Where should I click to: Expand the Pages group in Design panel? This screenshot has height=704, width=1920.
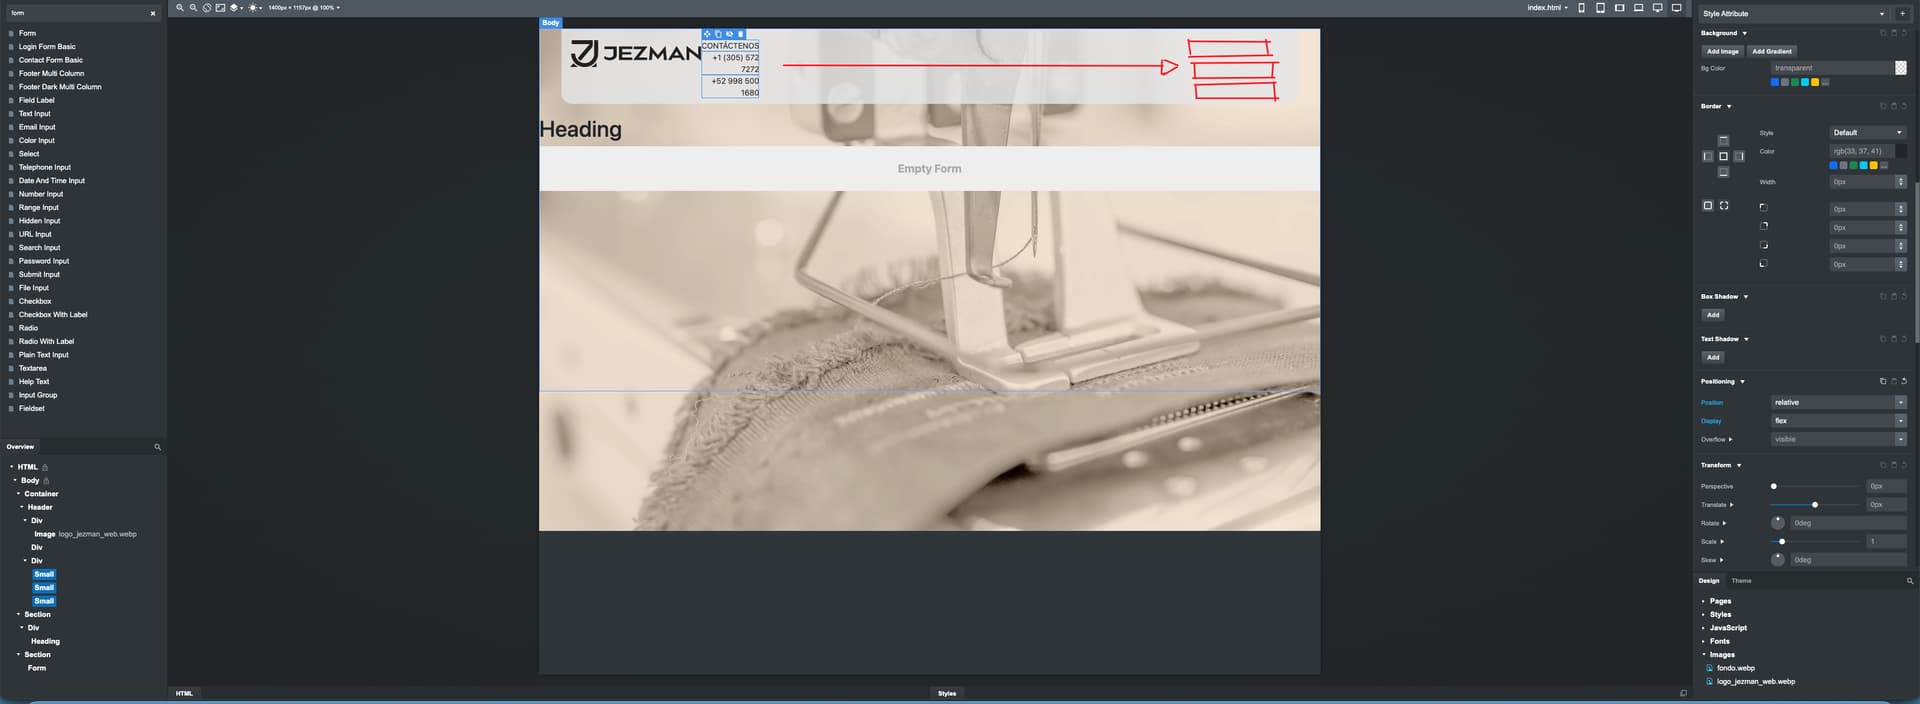click(1719, 601)
